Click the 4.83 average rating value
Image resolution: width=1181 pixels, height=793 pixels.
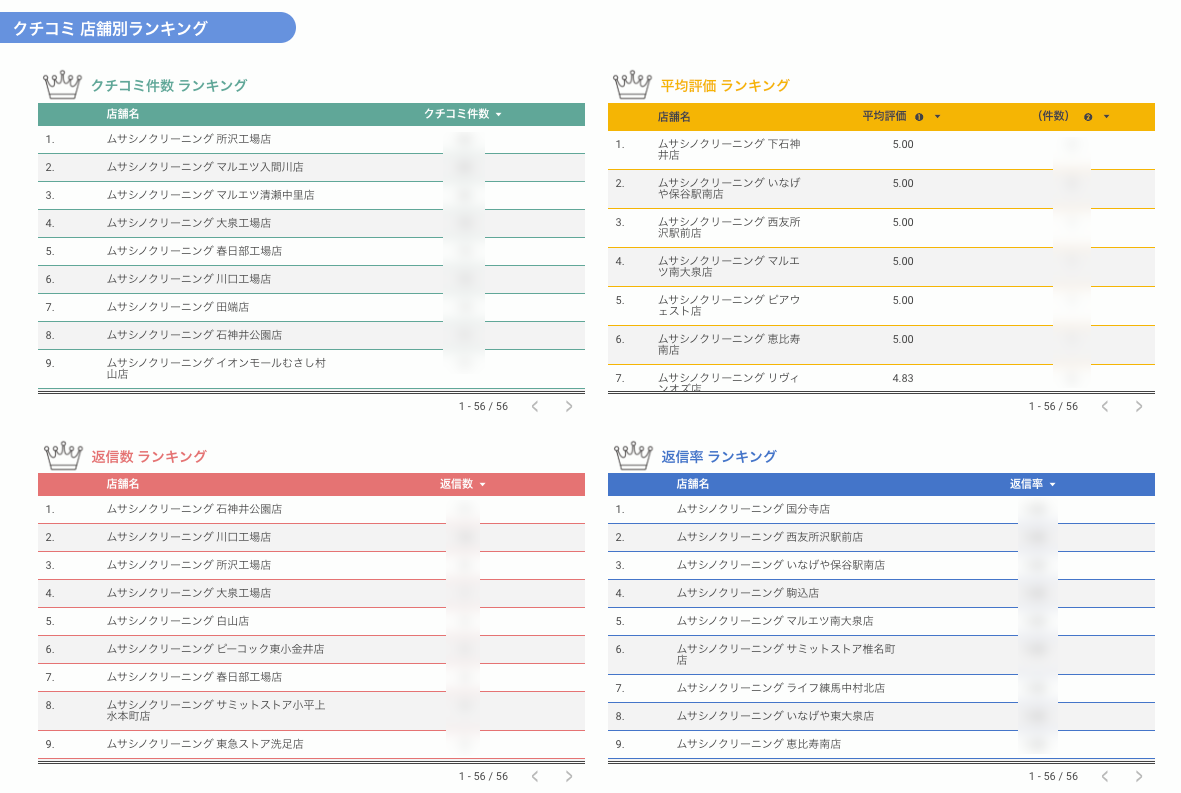coord(903,379)
